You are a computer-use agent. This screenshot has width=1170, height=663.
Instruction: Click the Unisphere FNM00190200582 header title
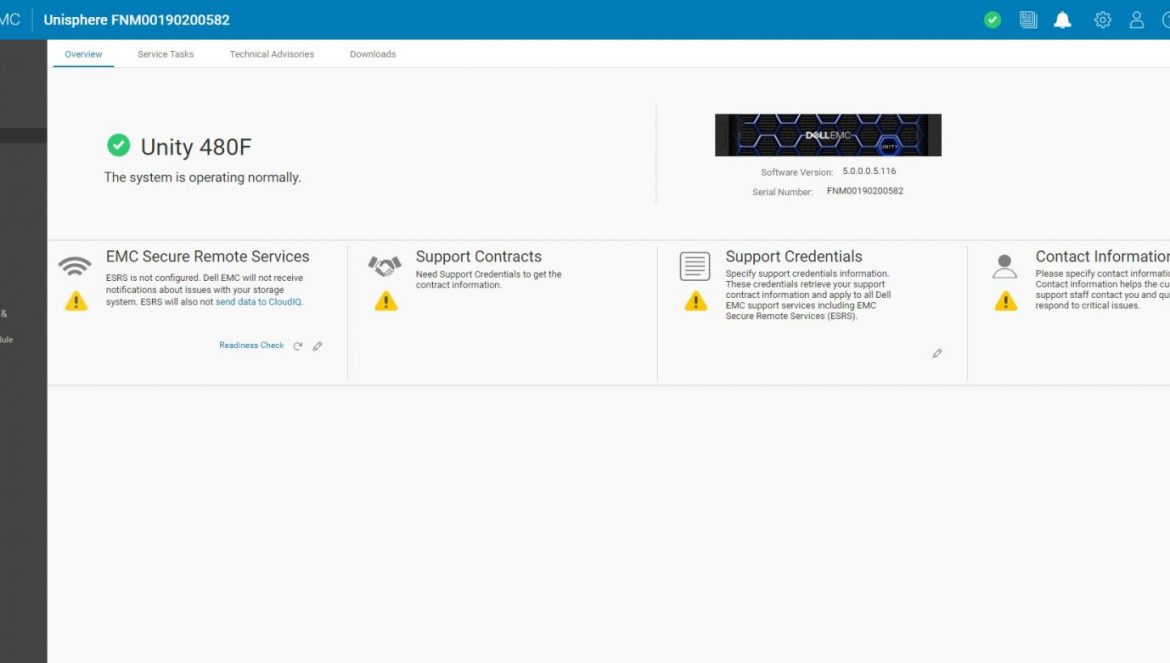[137, 20]
